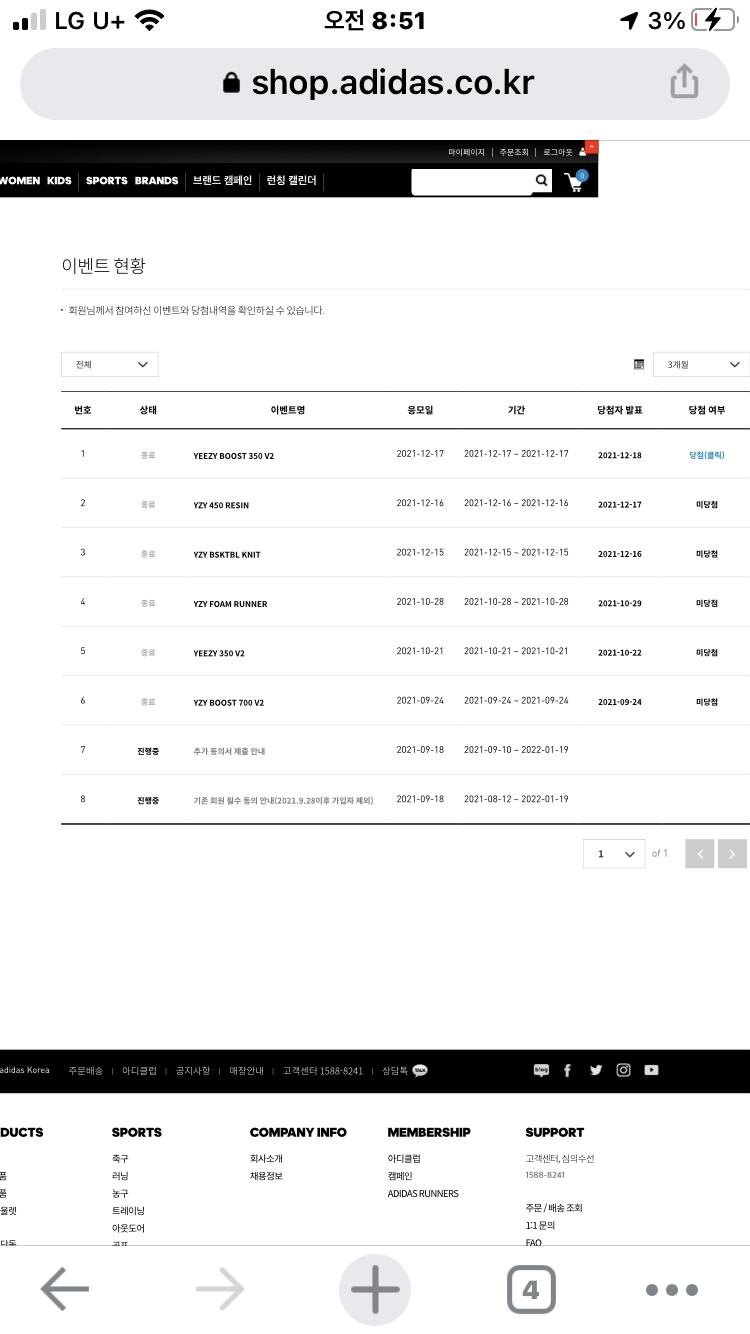750x1334 pixels.
Task: Tap lock icon in address bar
Action: [231, 83]
